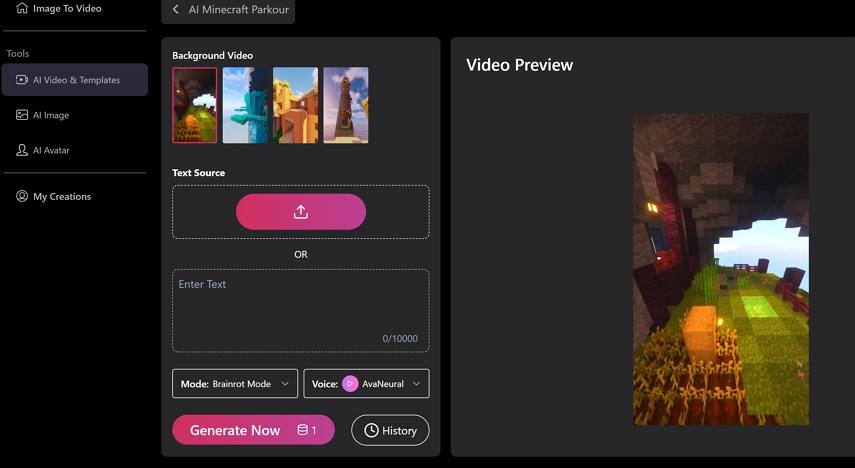Open the Voice: AvaNeural dropdown
855x468 pixels.
coord(366,383)
